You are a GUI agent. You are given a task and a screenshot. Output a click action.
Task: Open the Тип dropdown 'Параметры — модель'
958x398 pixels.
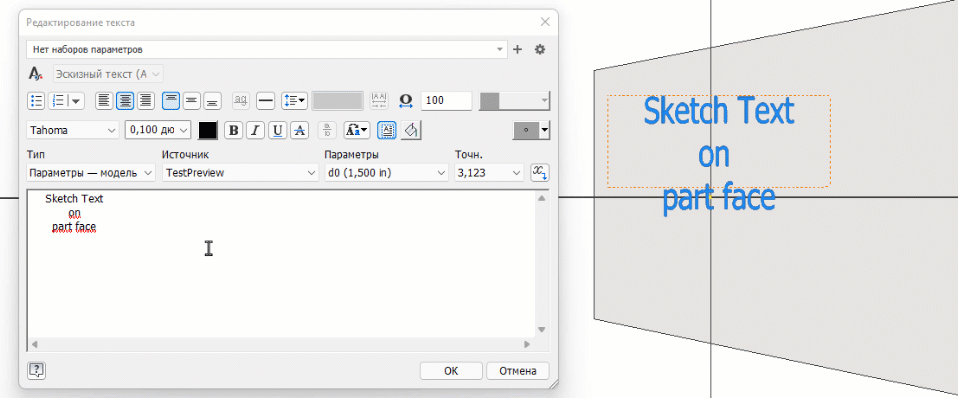click(91, 173)
